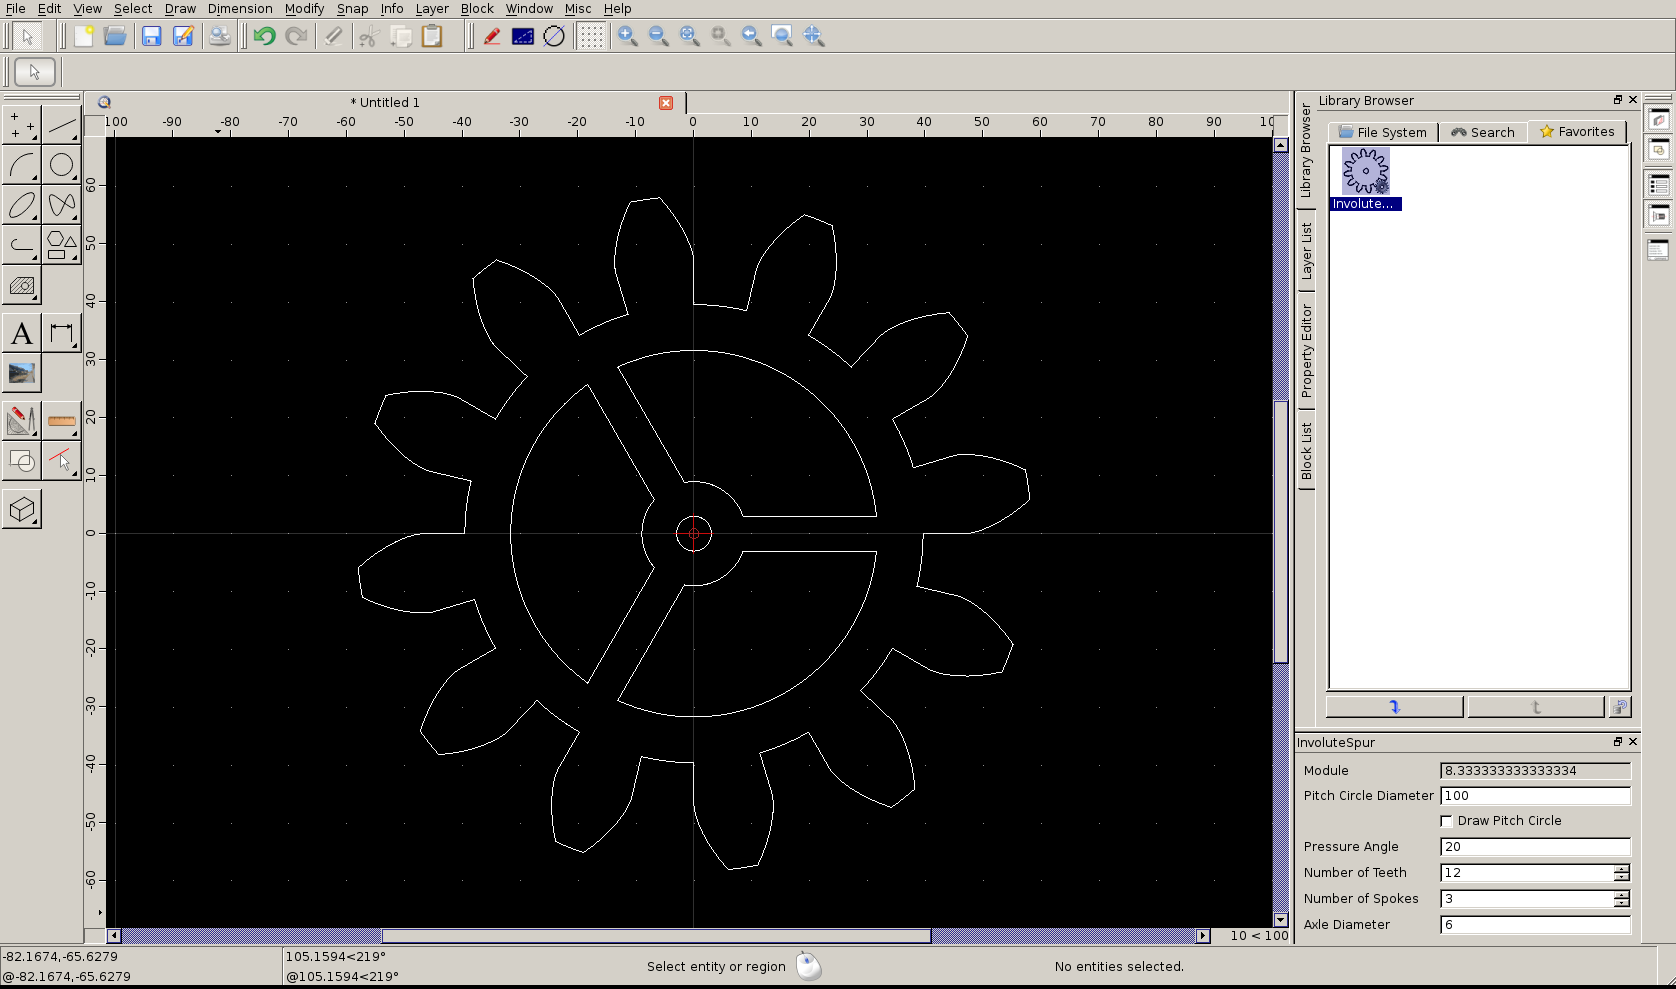Toggle the grid display button
This screenshot has width=1676, height=989.
coord(592,37)
